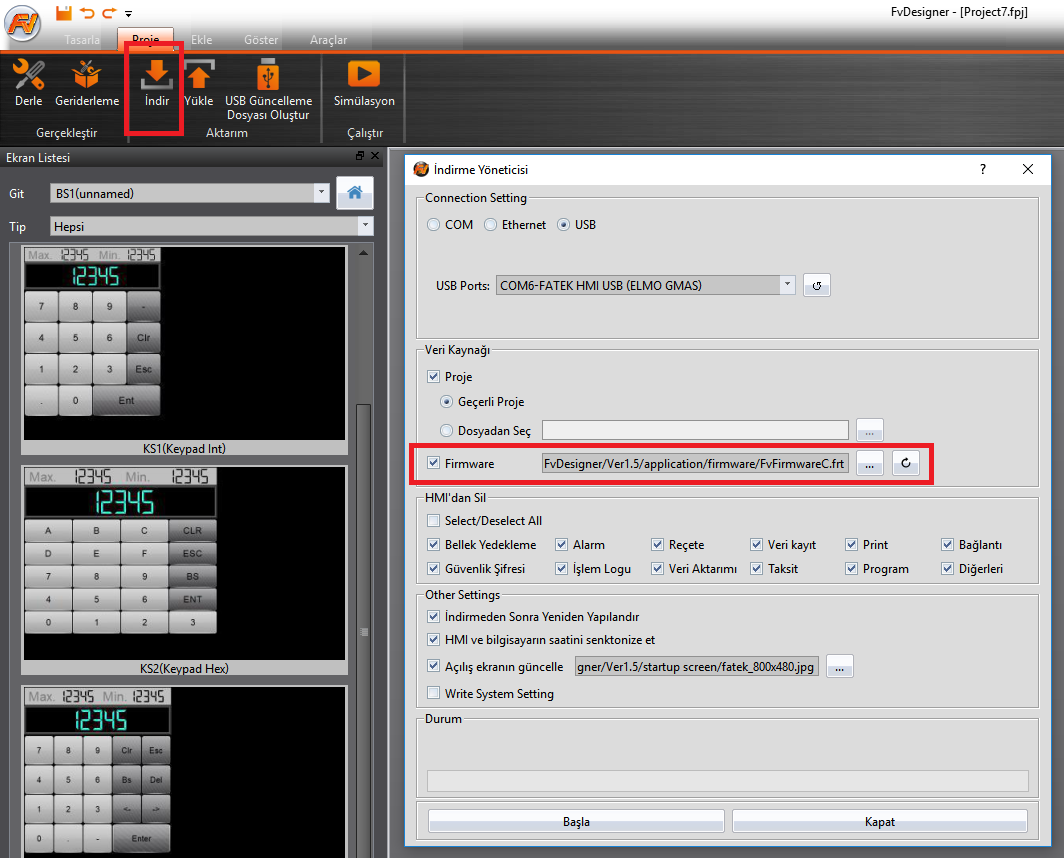Image resolution: width=1064 pixels, height=858 pixels.
Task: Refresh the USB Ports list
Action: point(816,285)
